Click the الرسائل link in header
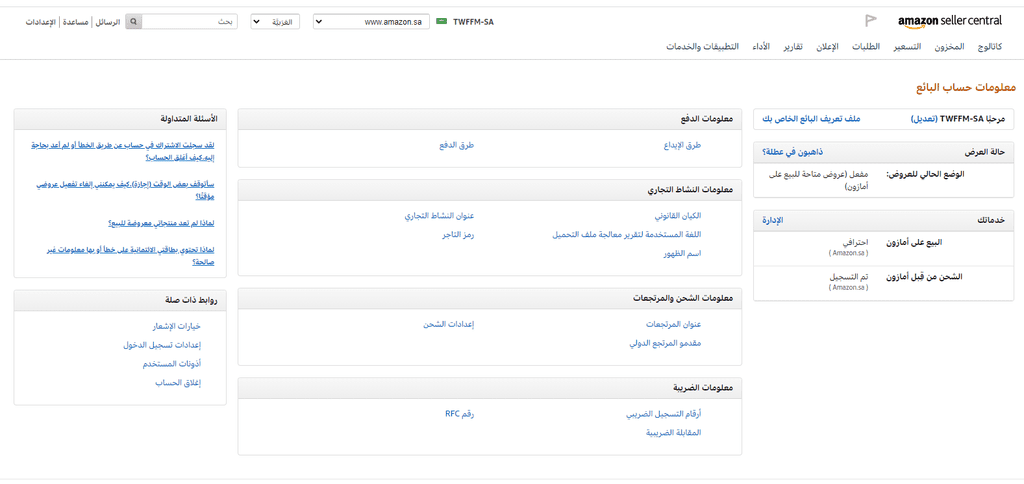 pos(108,22)
